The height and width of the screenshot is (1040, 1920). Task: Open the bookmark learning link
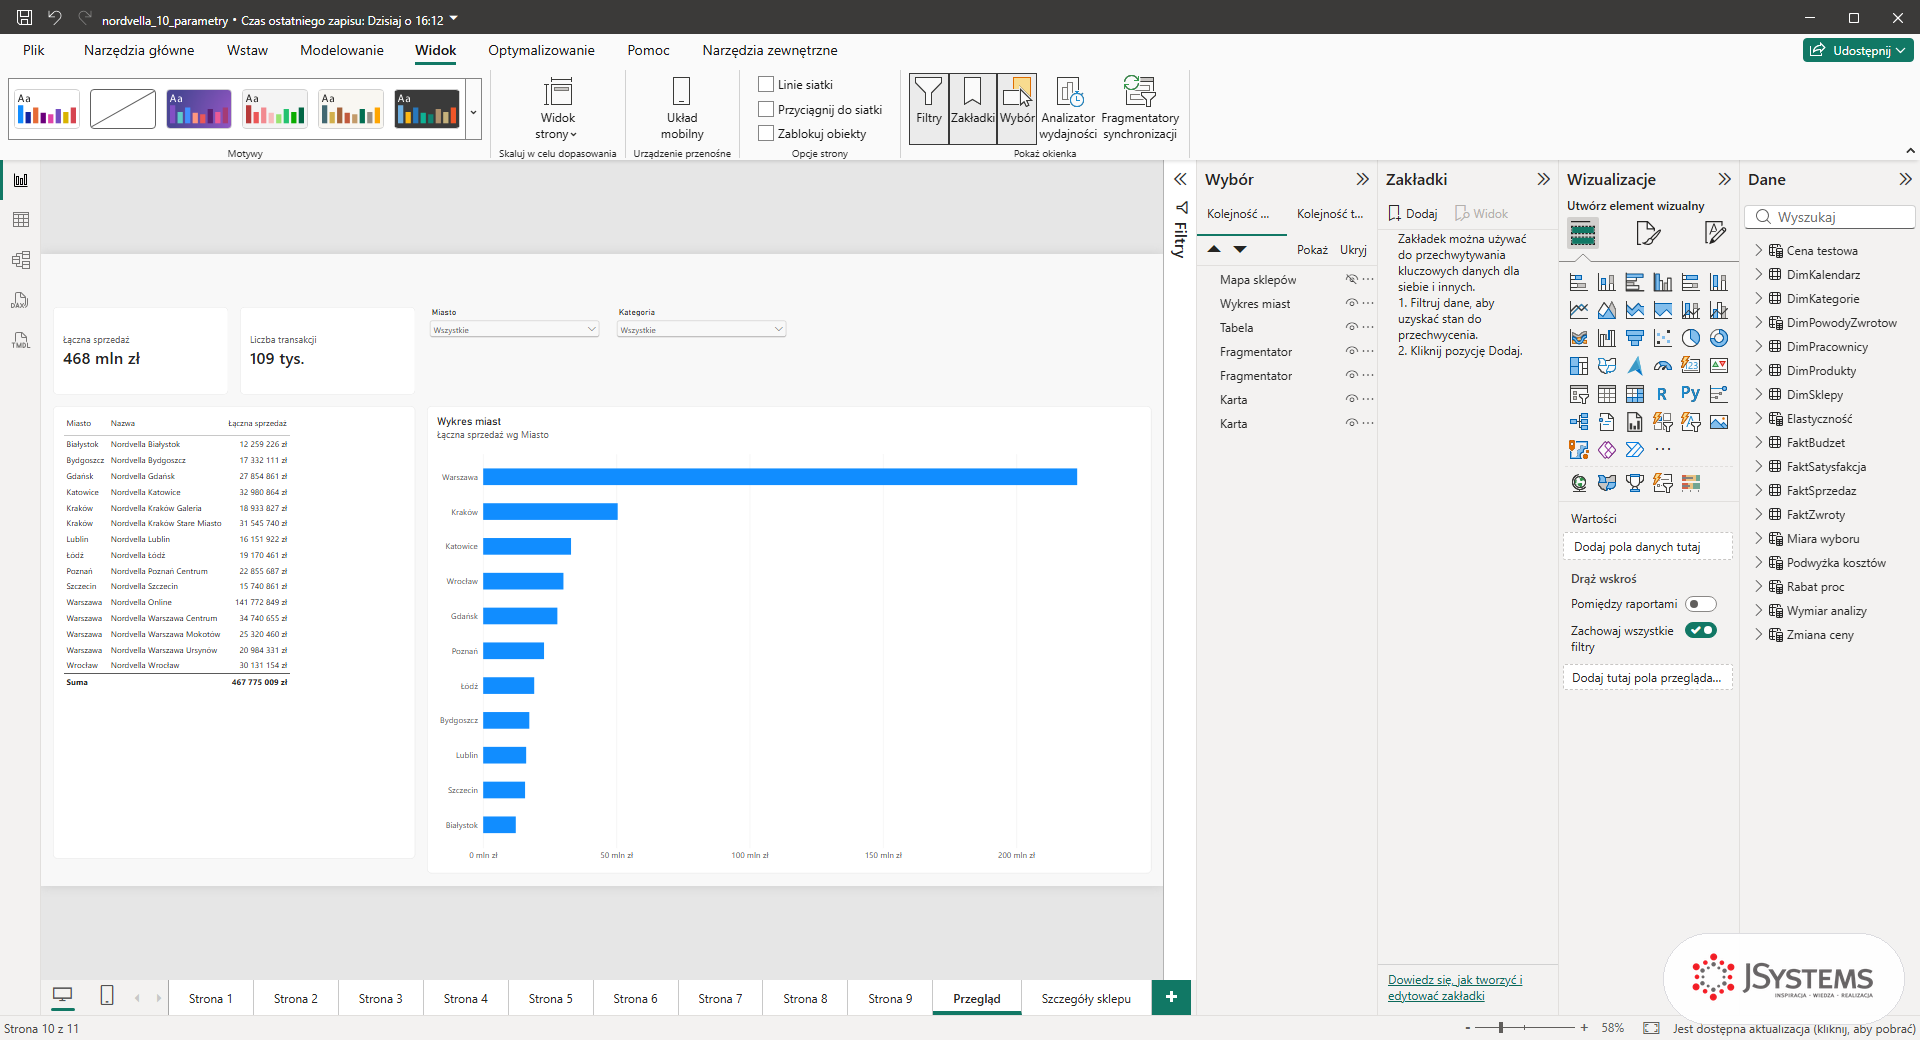coord(1455,987)
